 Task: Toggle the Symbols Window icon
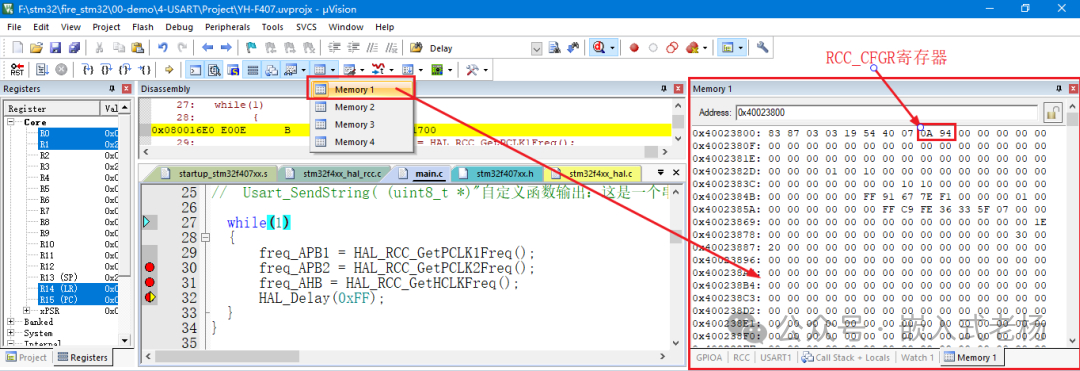click(x=233, y=70)
